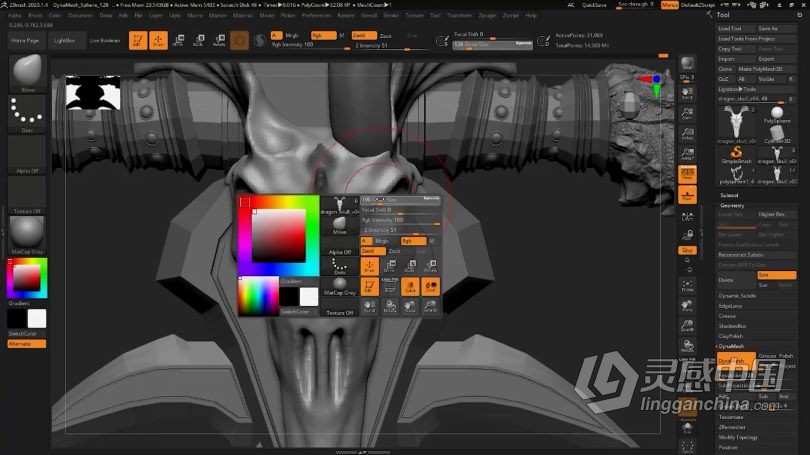
Task: Expand the Crease subsection
Action: pos(727,316)
